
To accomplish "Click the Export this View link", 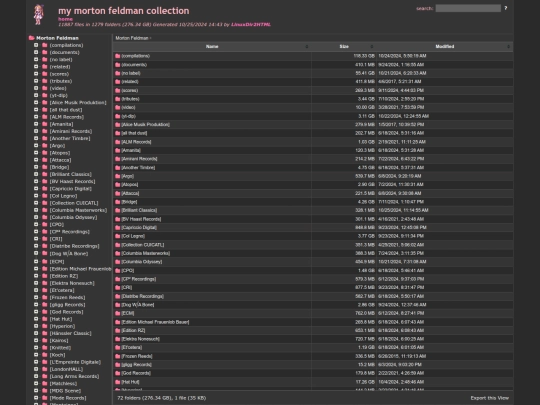I will point(489,398).
